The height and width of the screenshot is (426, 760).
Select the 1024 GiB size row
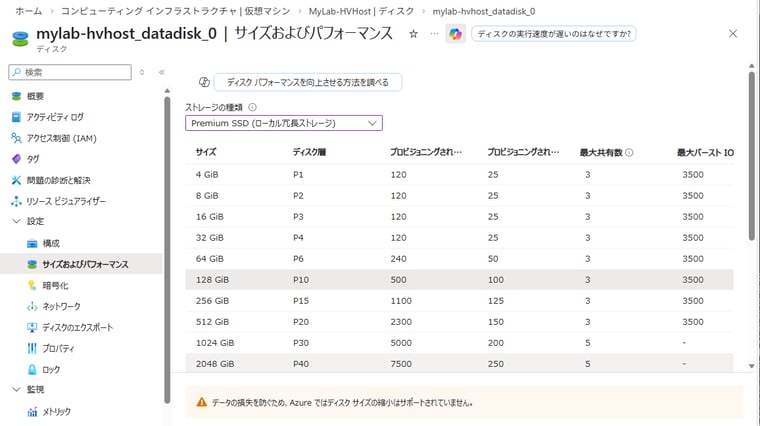point(459,343)
